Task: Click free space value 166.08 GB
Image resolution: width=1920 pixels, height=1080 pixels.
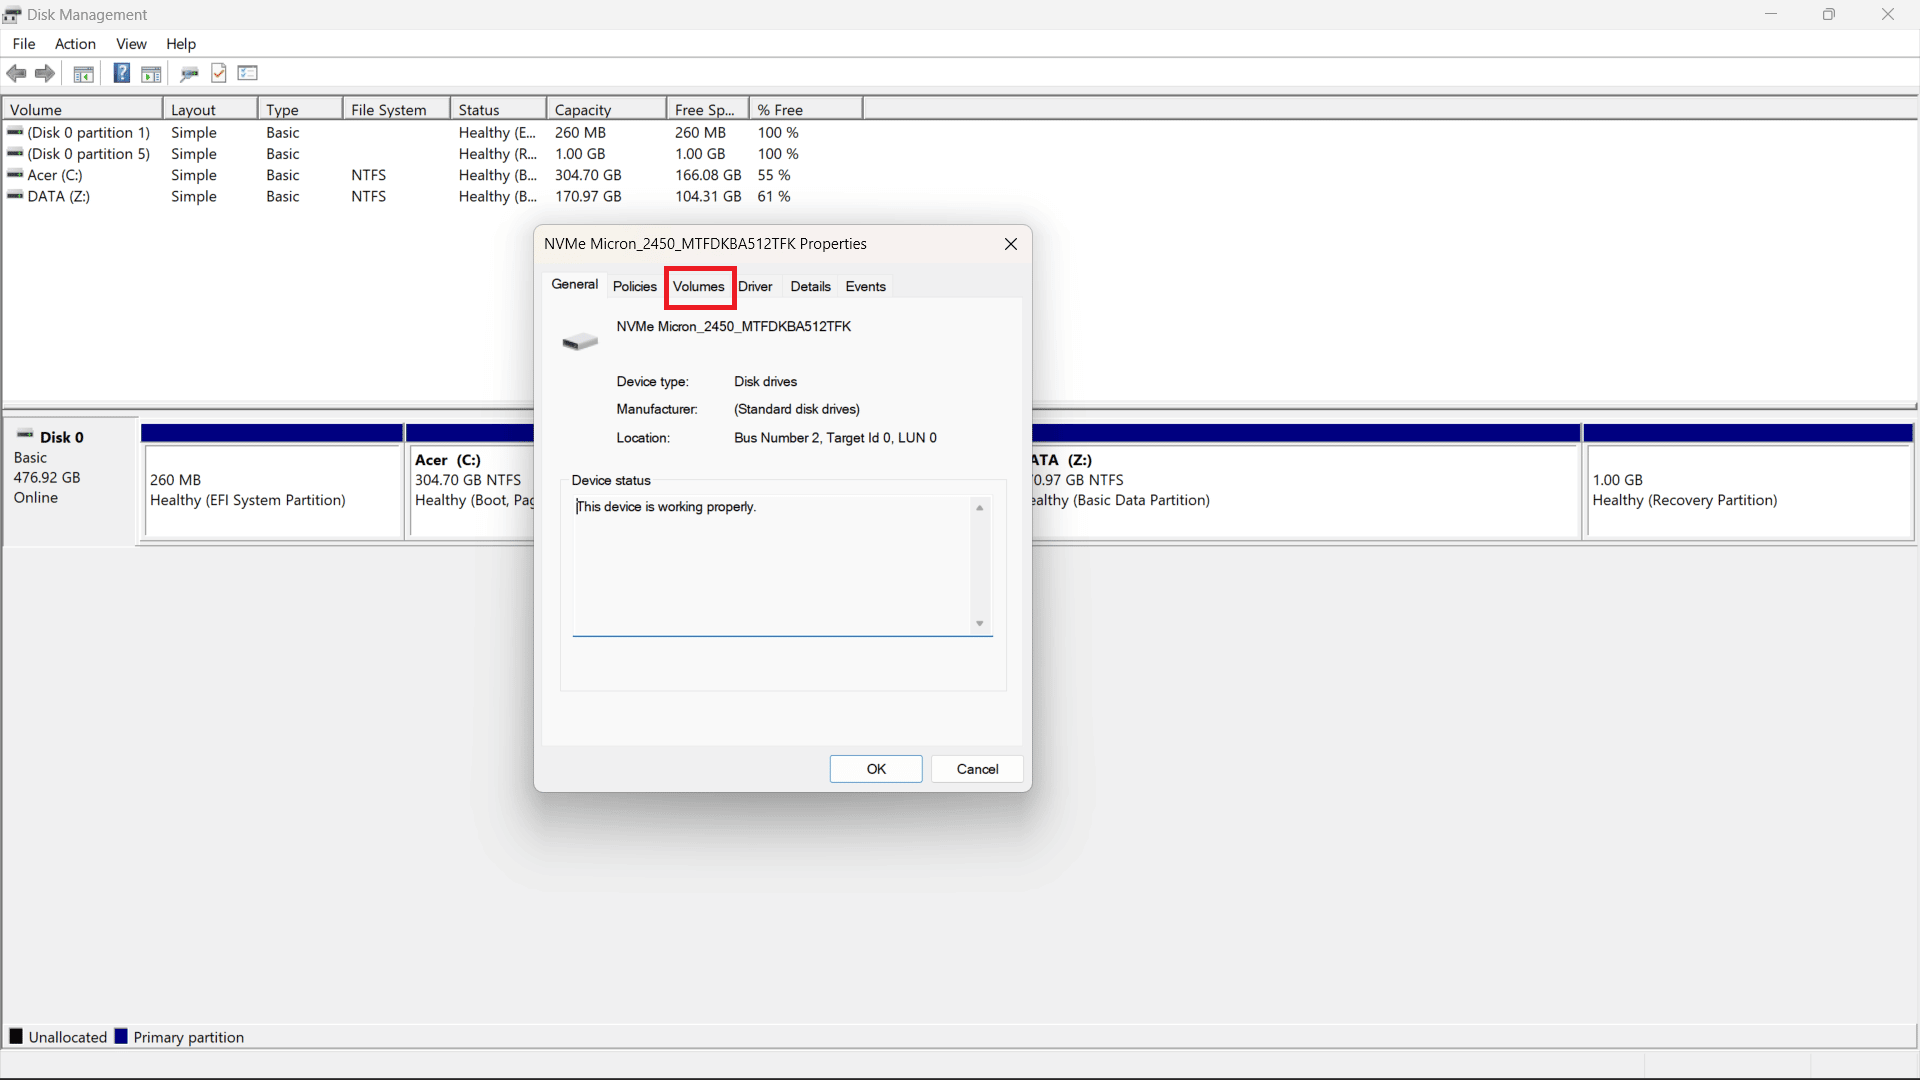Action: [708, 175]
